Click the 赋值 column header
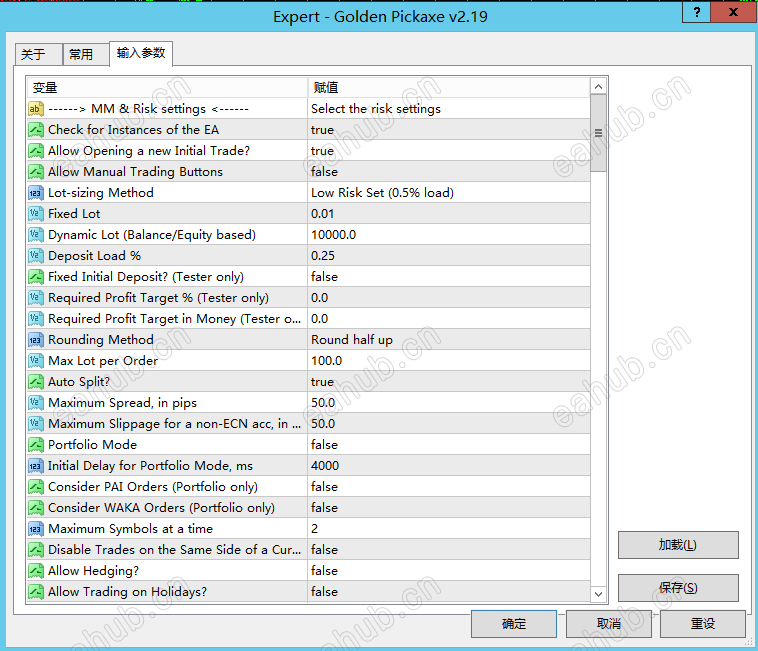 pos(449,87)
